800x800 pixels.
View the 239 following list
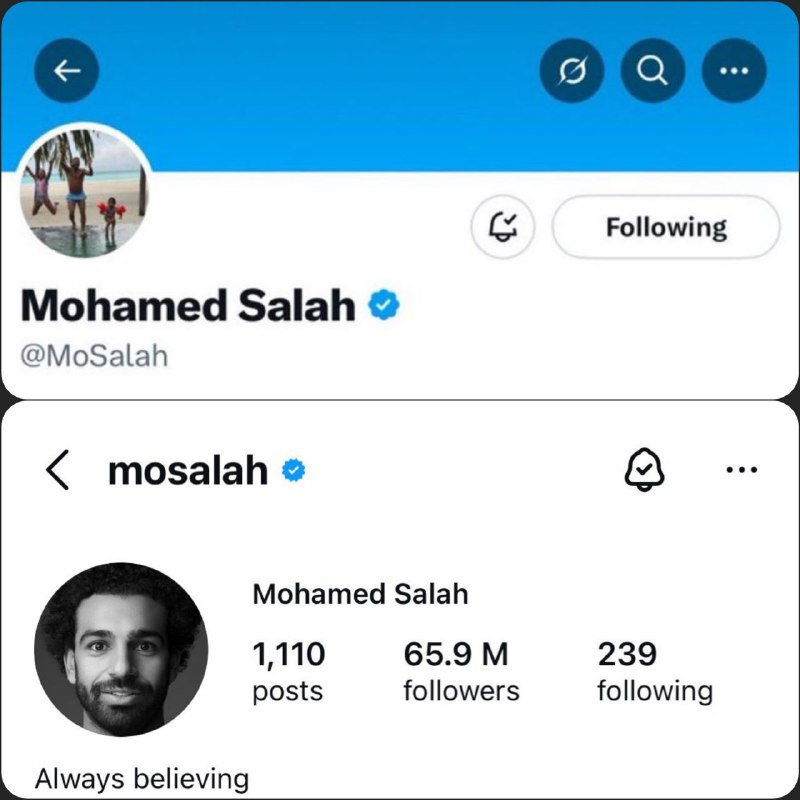[x=654, y=672]
